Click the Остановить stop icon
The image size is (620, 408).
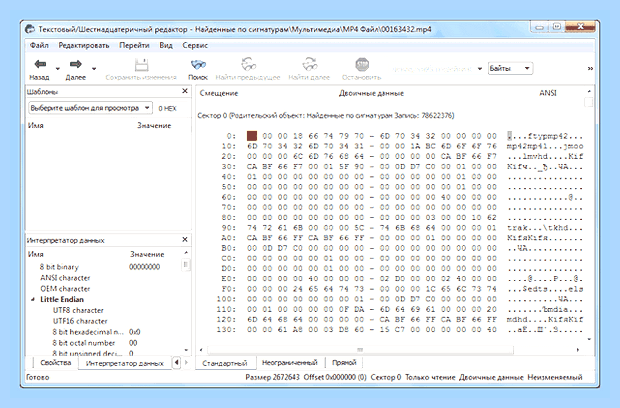(362, 64)
